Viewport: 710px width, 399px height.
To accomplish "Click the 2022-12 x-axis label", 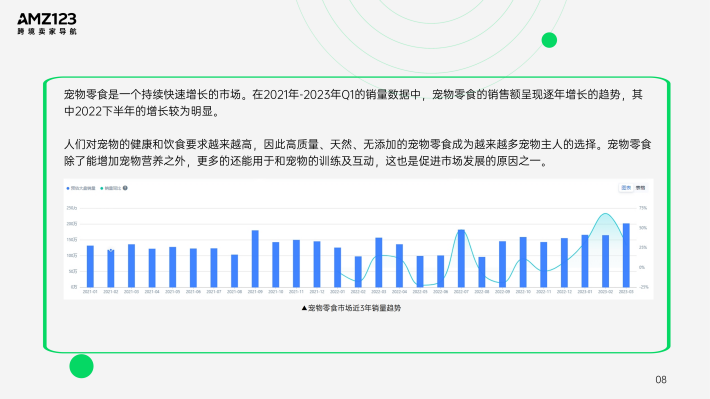I will click(564, 292).
